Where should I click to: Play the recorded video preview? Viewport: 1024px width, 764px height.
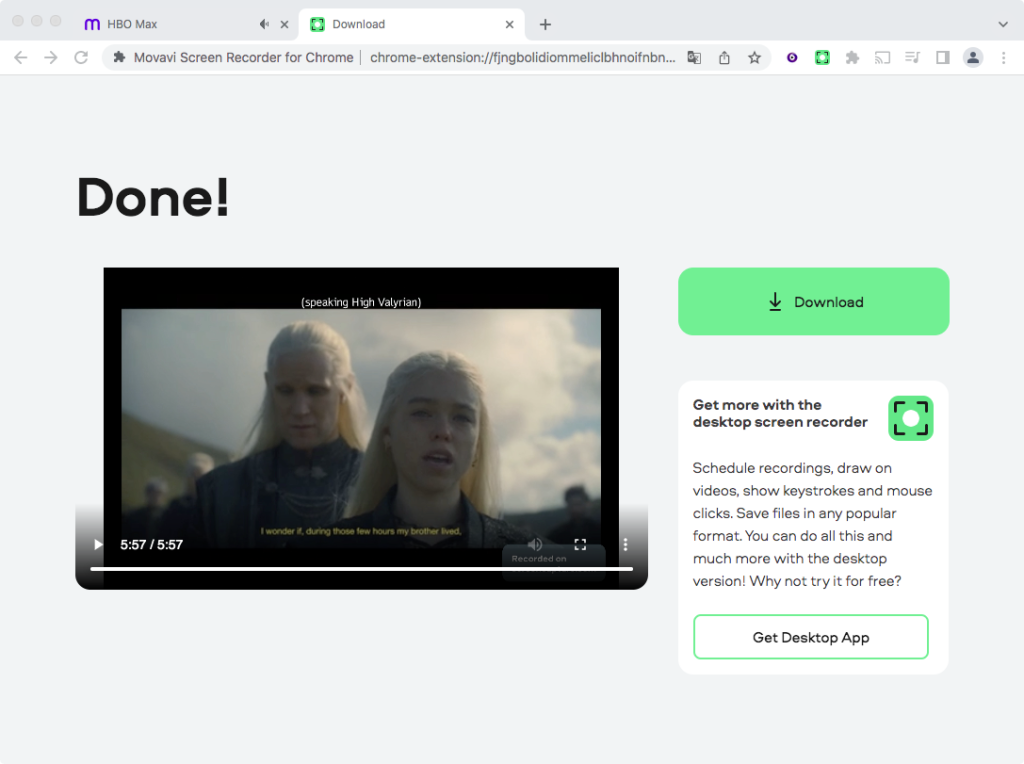coord(98,545)
